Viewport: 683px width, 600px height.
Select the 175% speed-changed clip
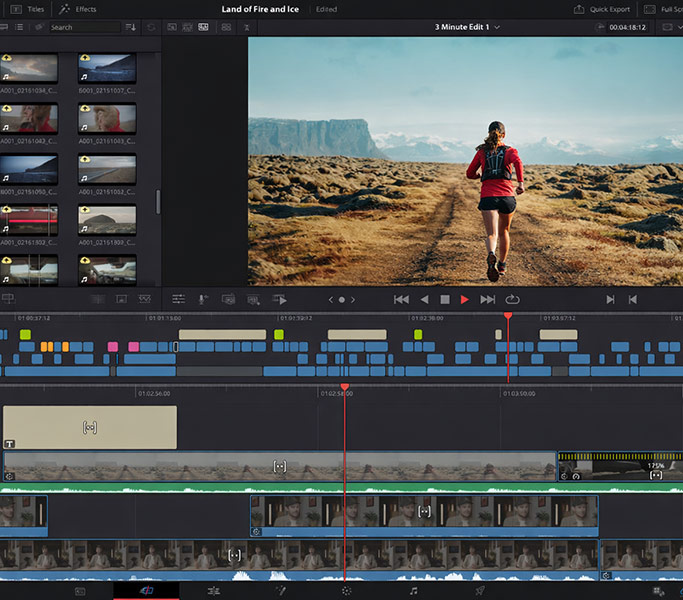tap(620, 466)
